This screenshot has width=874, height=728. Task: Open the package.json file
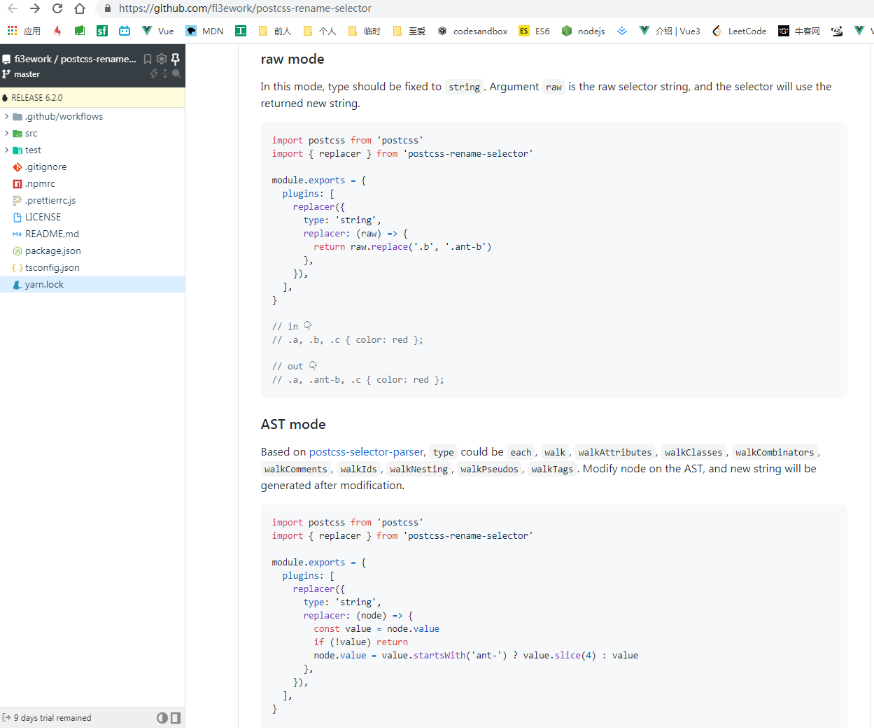[x=93, y=251]
